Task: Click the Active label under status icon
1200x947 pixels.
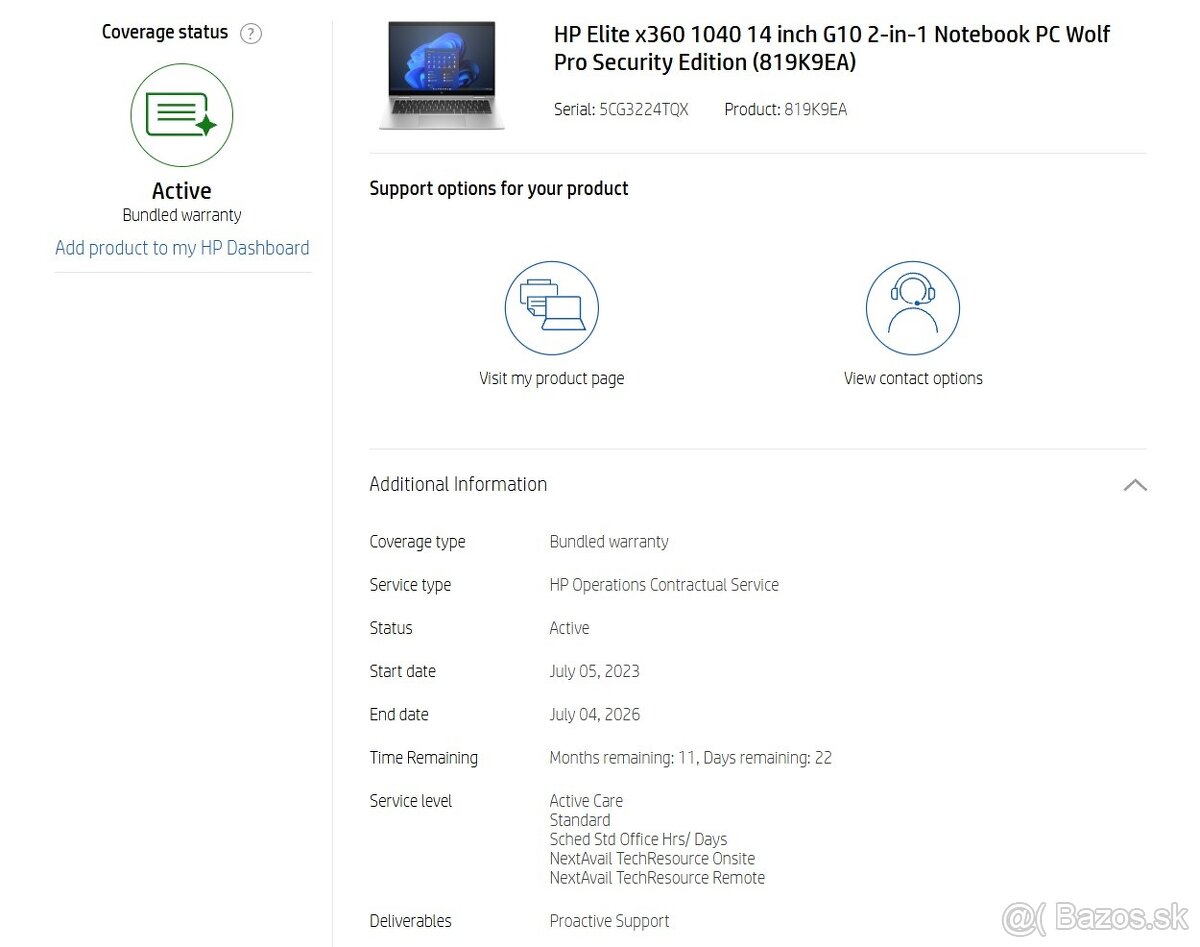Action: 182,191
